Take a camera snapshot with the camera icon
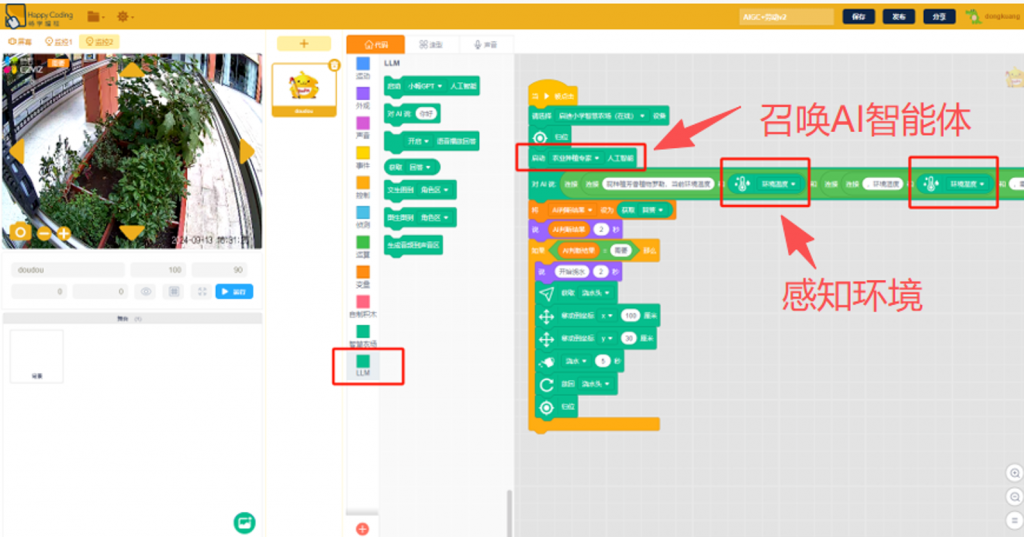The height and width of the screenshot is (537, 1024). pyautogui.click(x=20, y=232)
